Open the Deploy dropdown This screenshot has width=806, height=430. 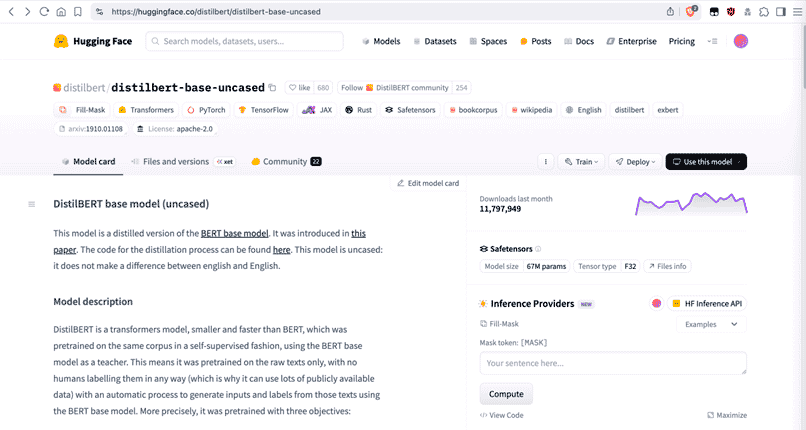(x=635, y=162)
